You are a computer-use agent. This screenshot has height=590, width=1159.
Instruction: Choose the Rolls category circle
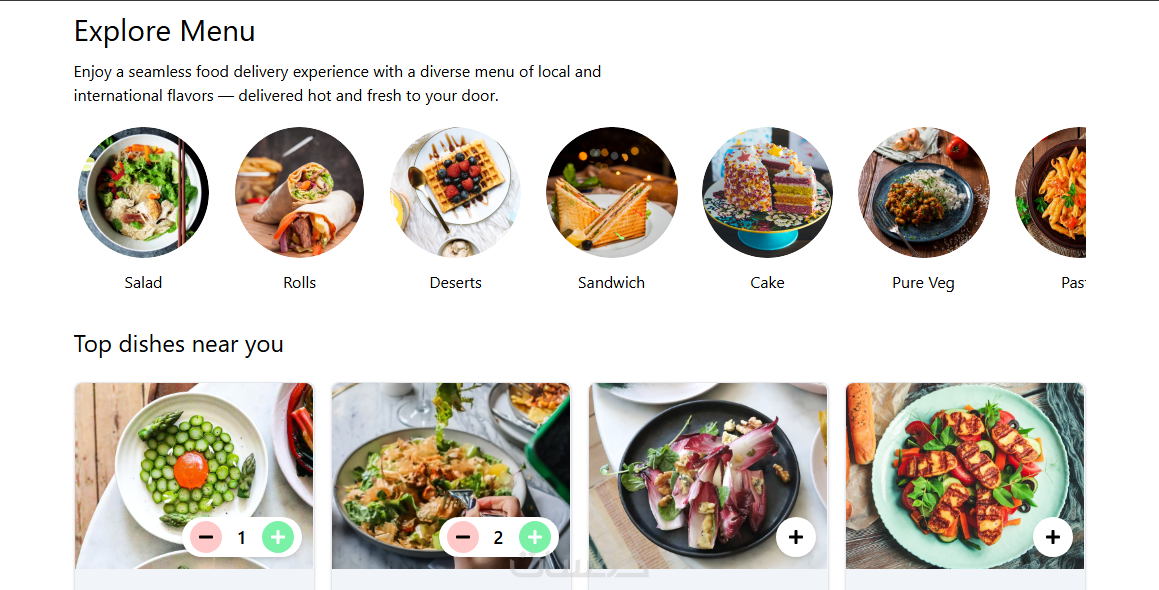pos(299,193)
